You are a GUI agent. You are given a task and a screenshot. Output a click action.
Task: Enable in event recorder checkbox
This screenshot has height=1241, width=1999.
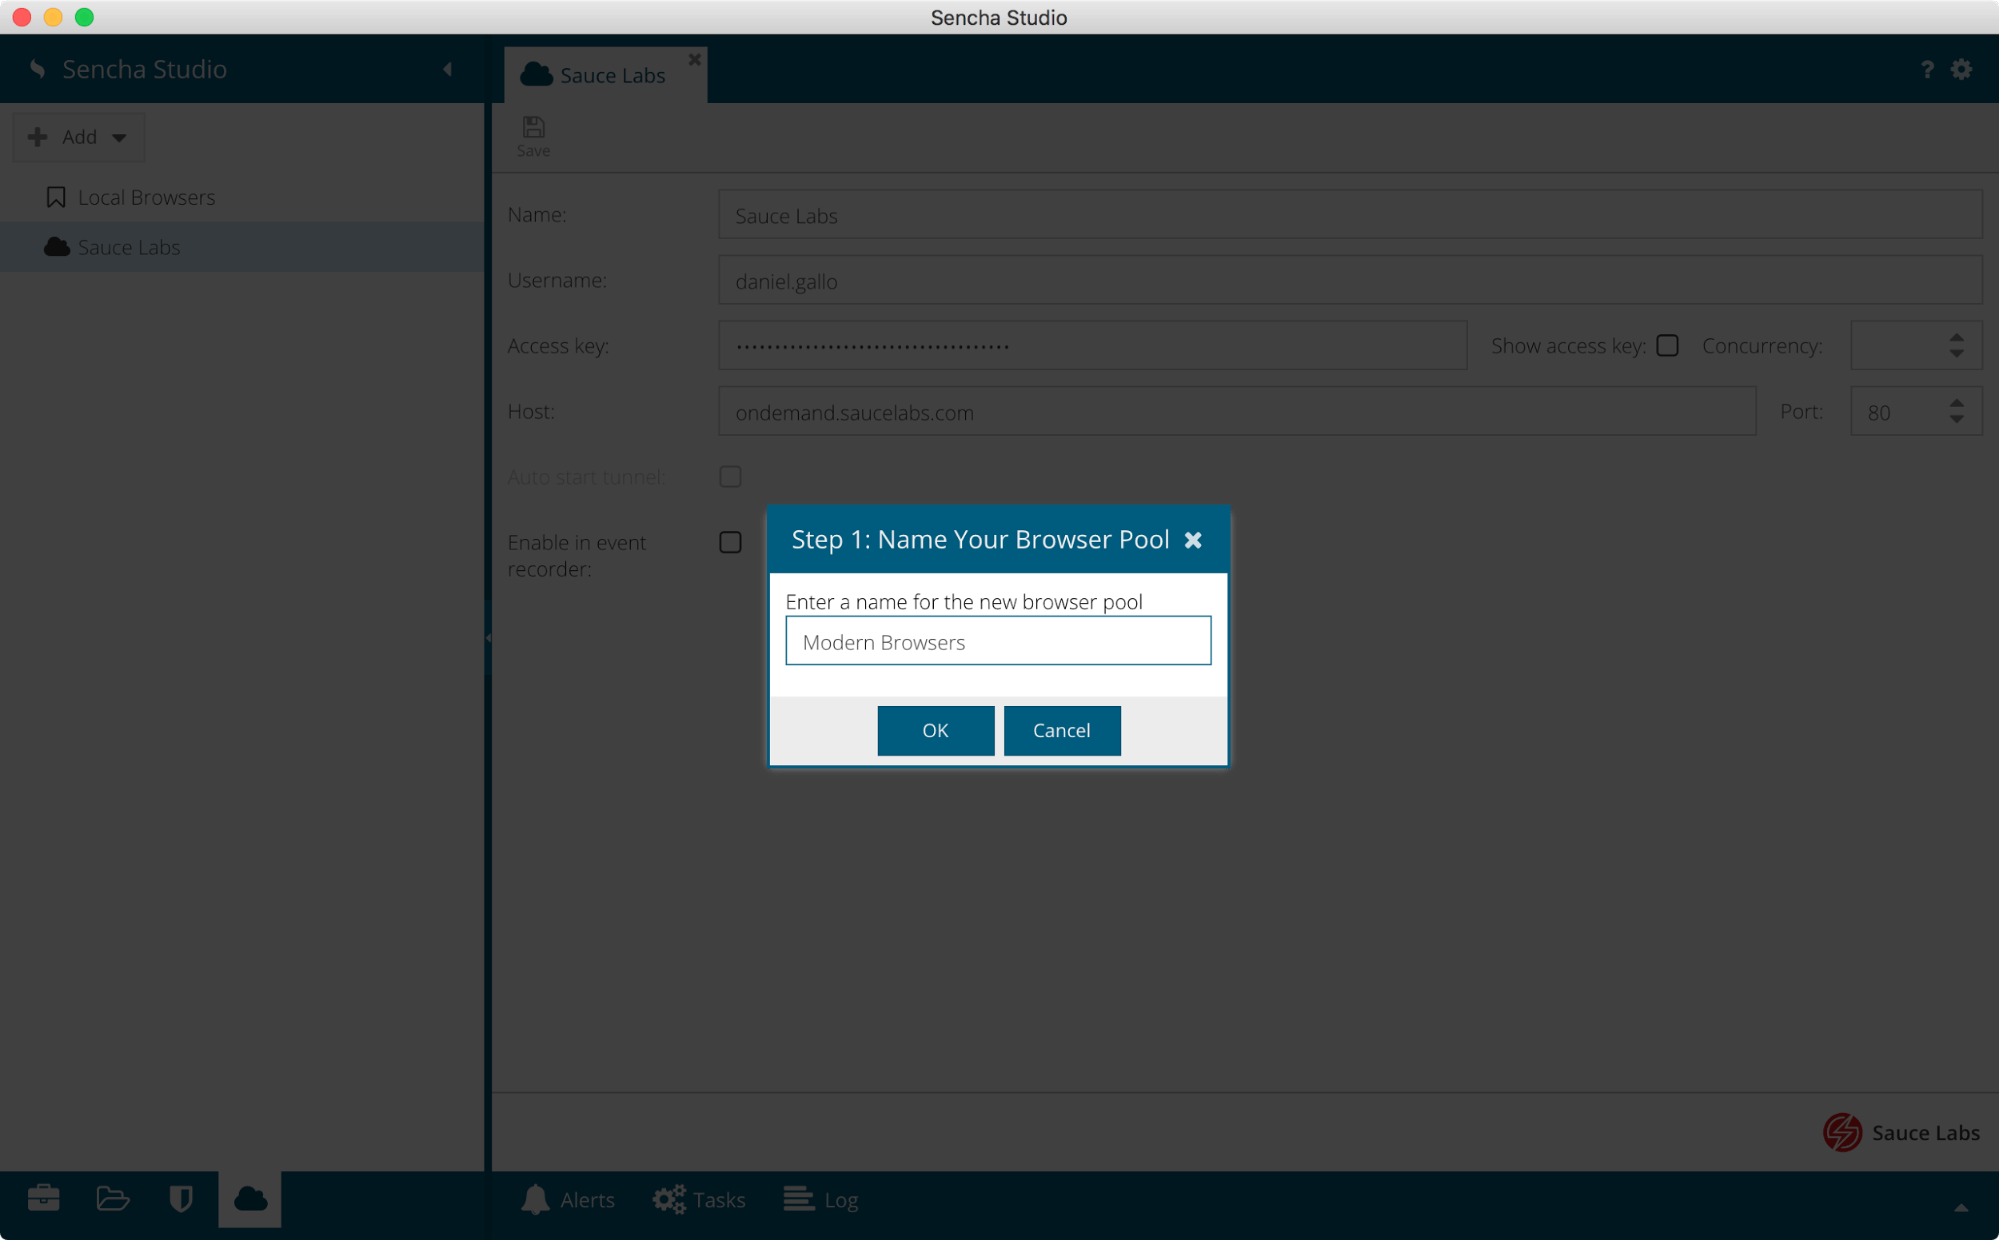click(730, 542)
